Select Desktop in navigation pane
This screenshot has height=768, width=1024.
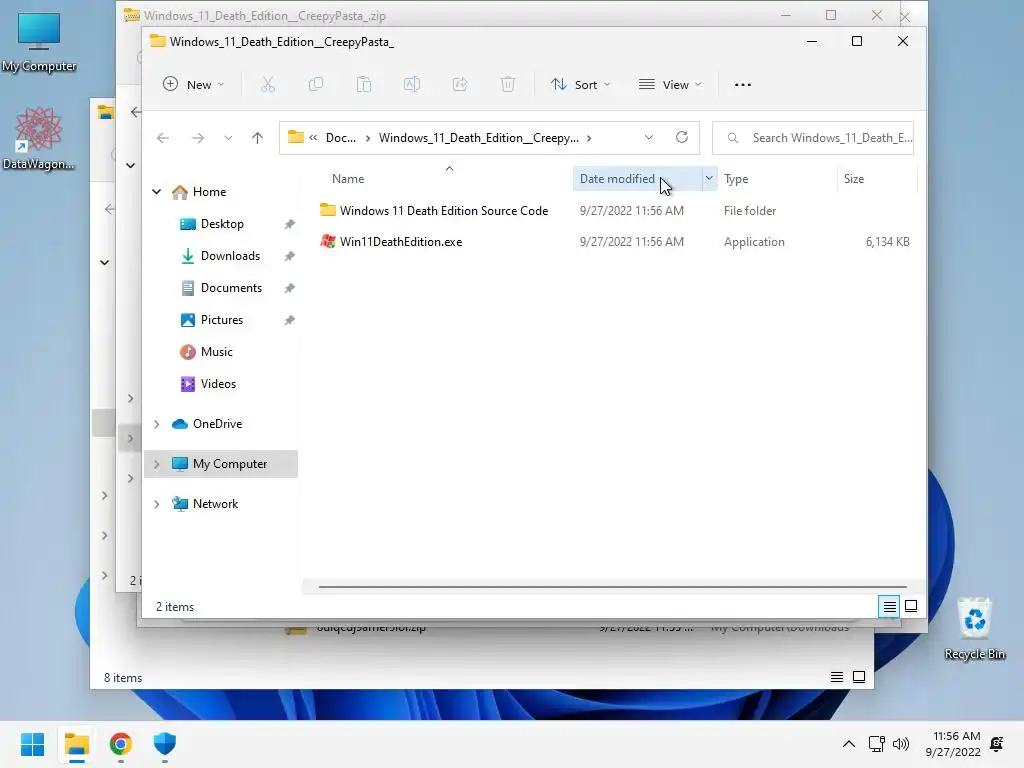point(222,224)
